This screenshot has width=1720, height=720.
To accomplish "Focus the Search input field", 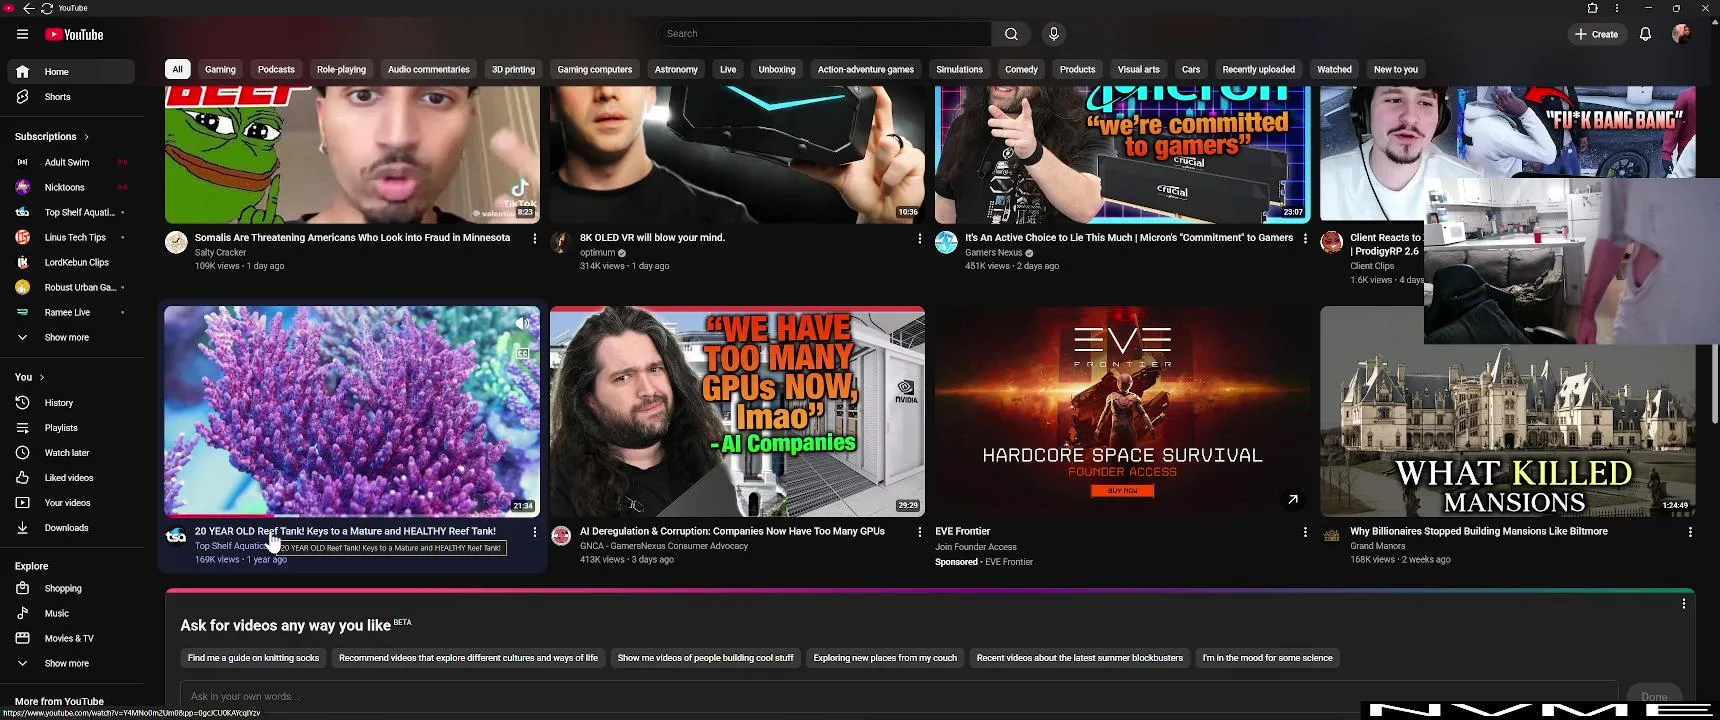I will (825, 34).
